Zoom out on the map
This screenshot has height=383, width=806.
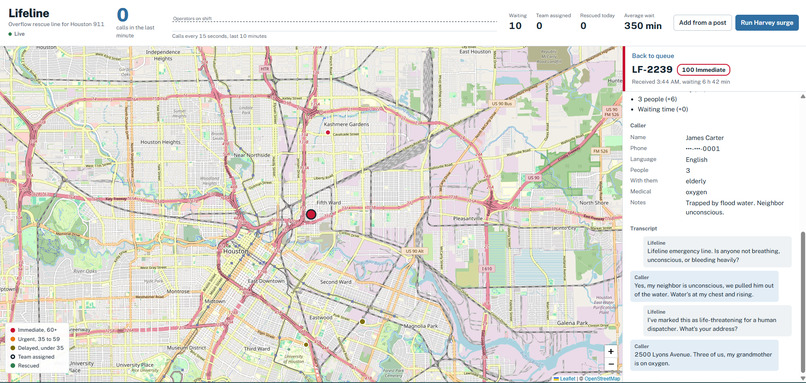[611, 364]
